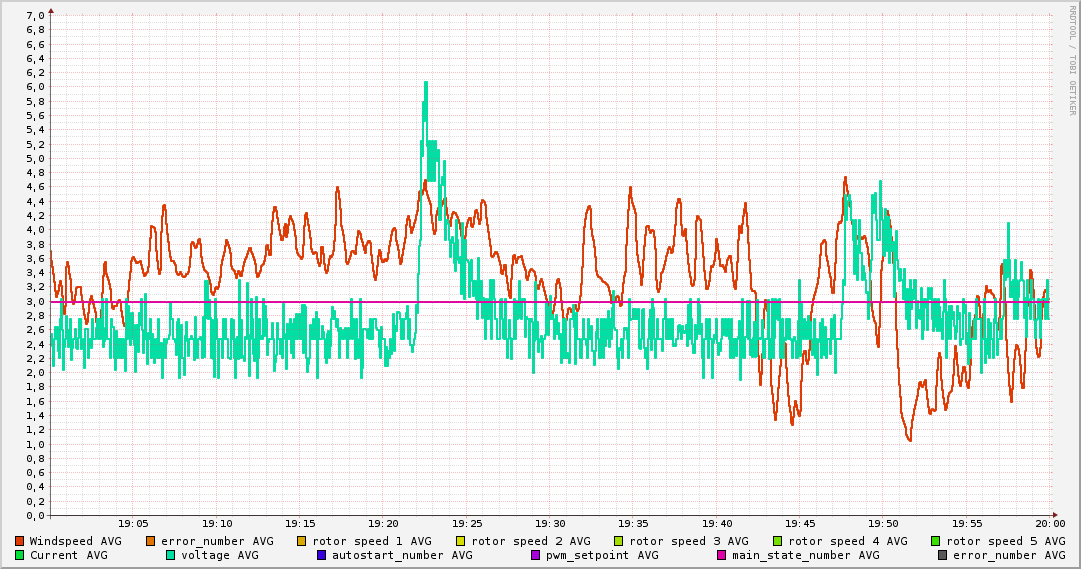The height and width of the screenshot is (569, 1081).
Task: Select the green Current AVG swatch
Action: (19, 555)
